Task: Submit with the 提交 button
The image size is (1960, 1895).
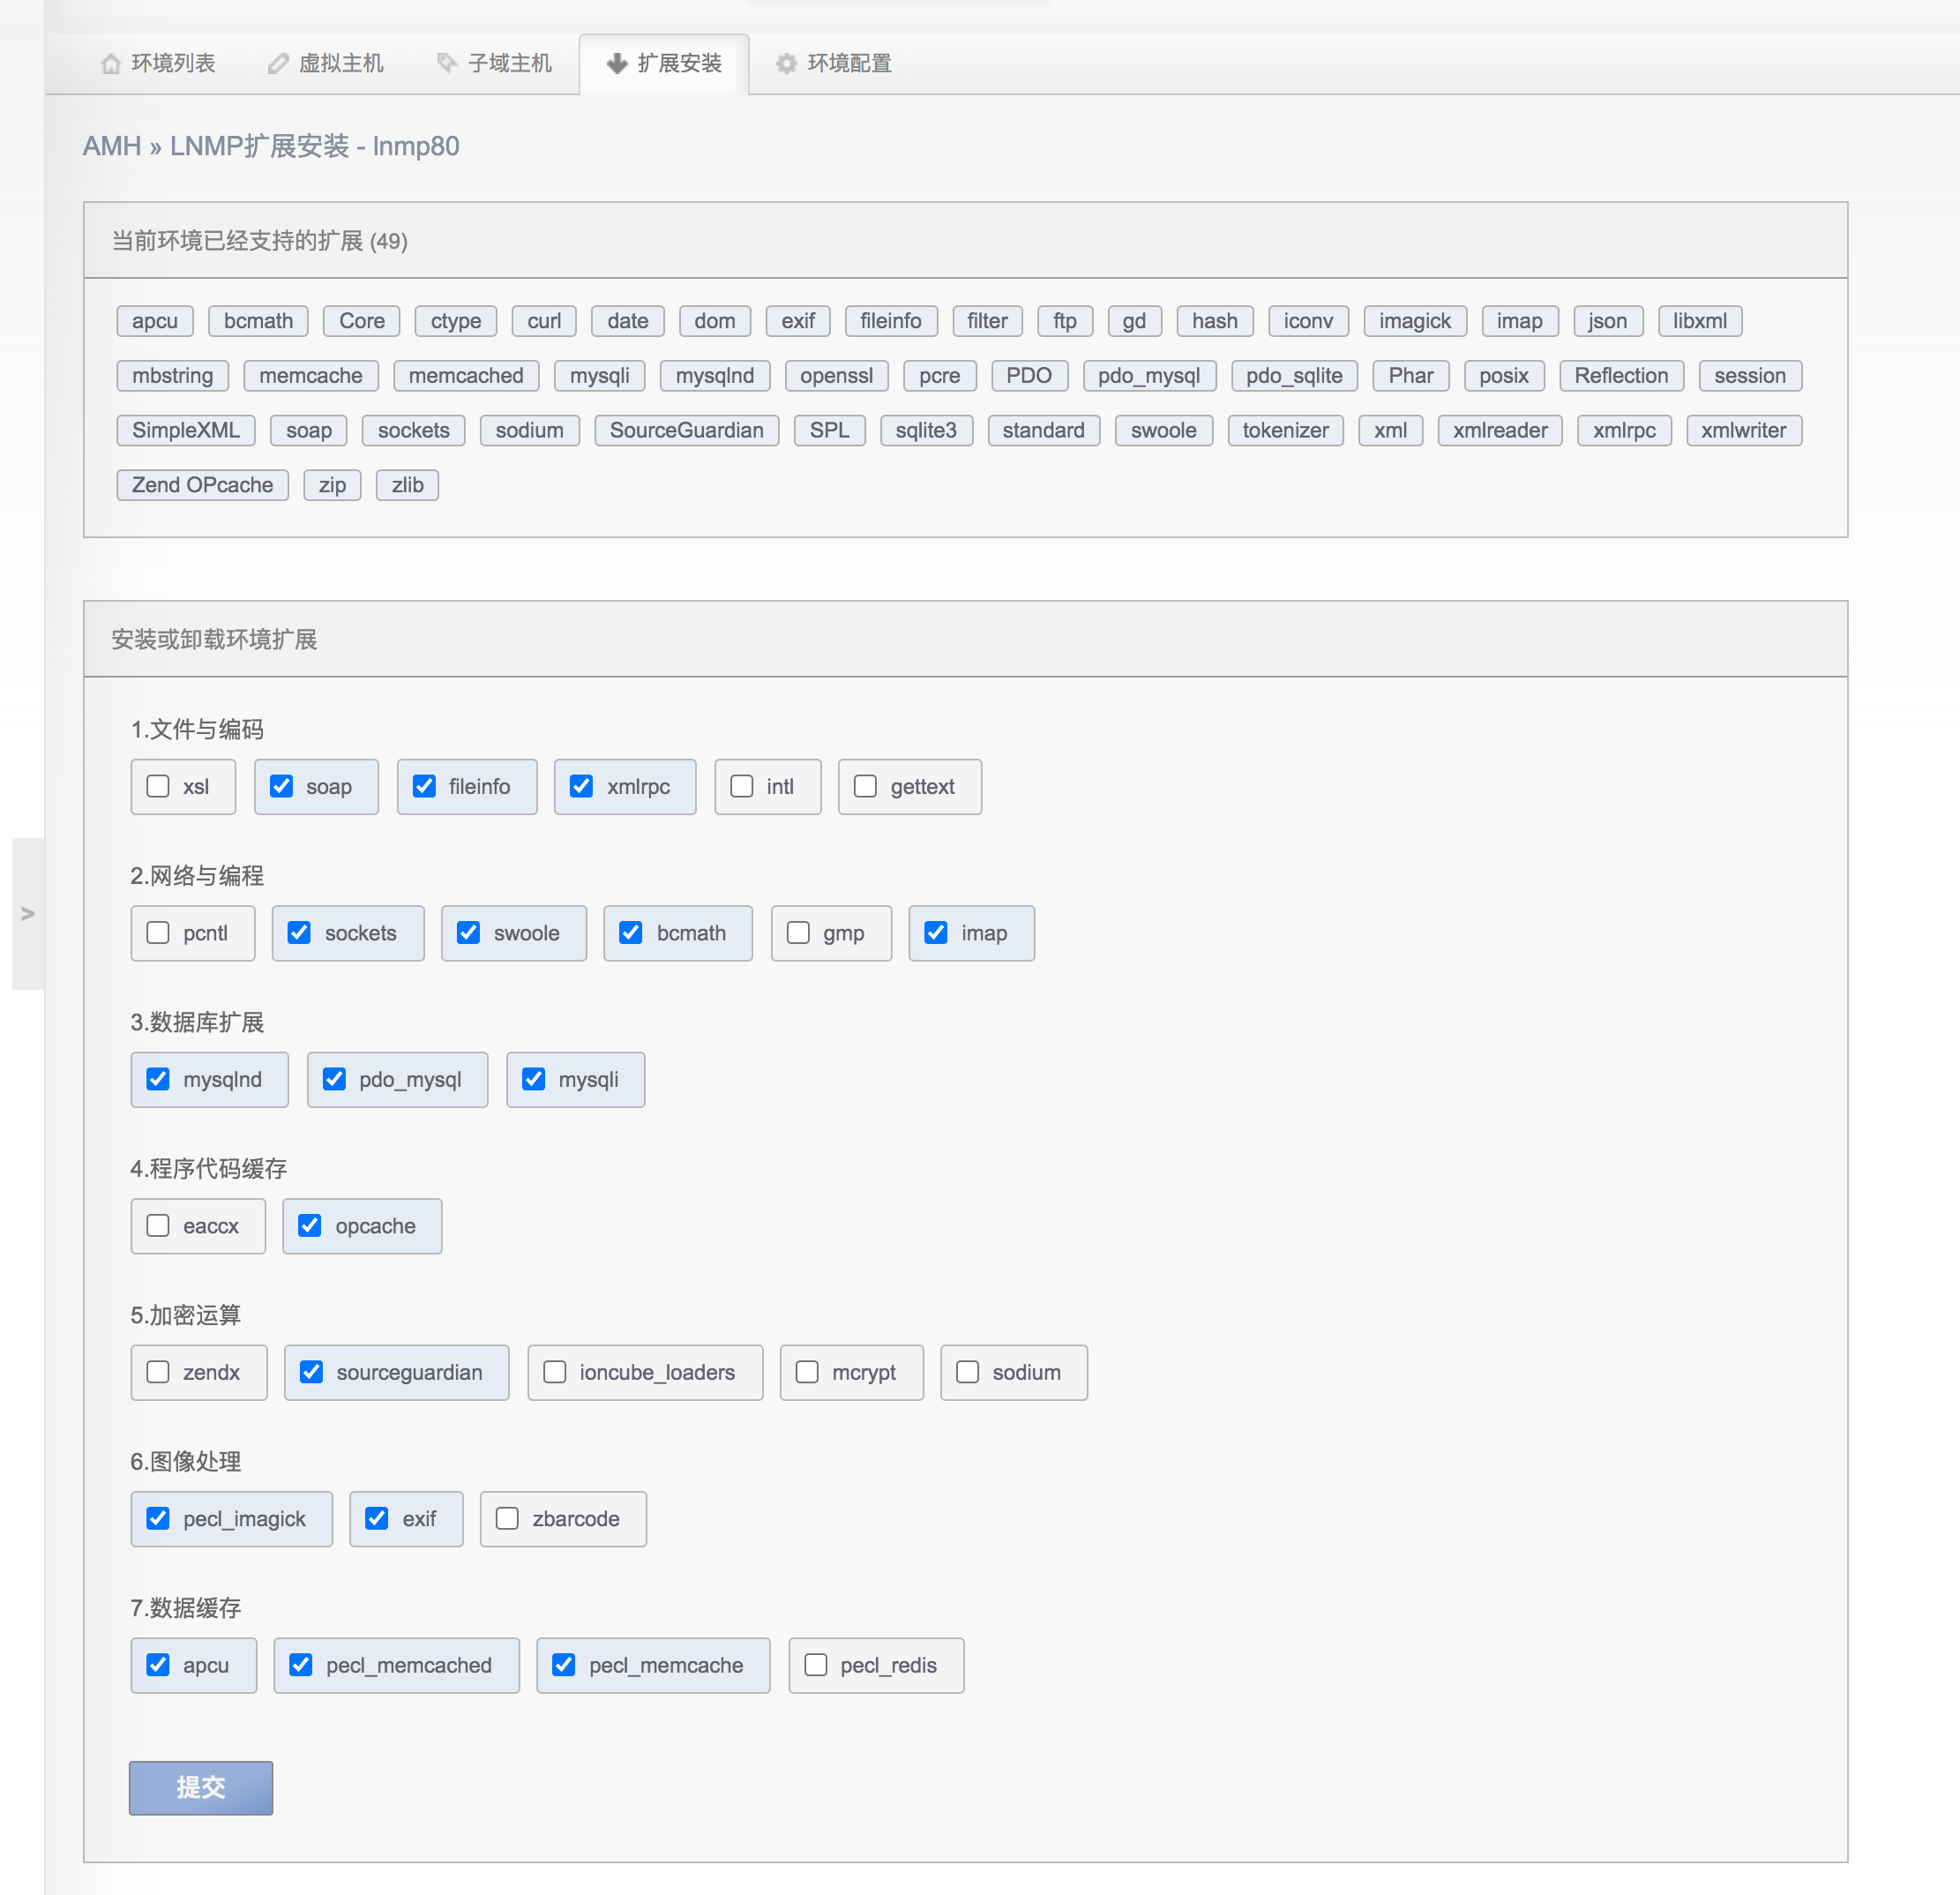Action: point(201,1787)
